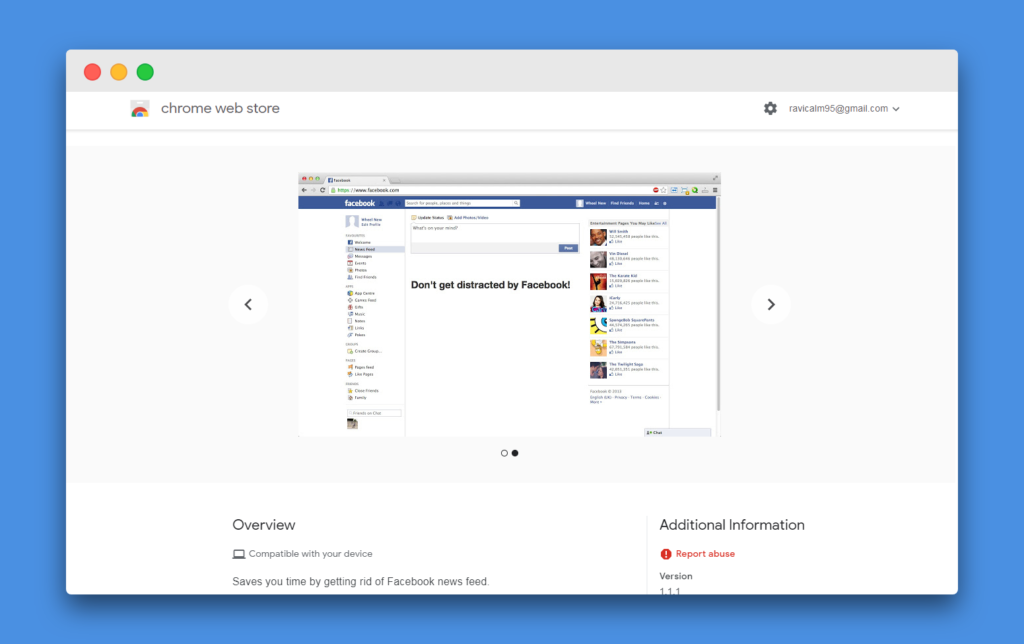Click the red Report abuse warning icon
Screen dimensions: 1024x644
(665, 554)
